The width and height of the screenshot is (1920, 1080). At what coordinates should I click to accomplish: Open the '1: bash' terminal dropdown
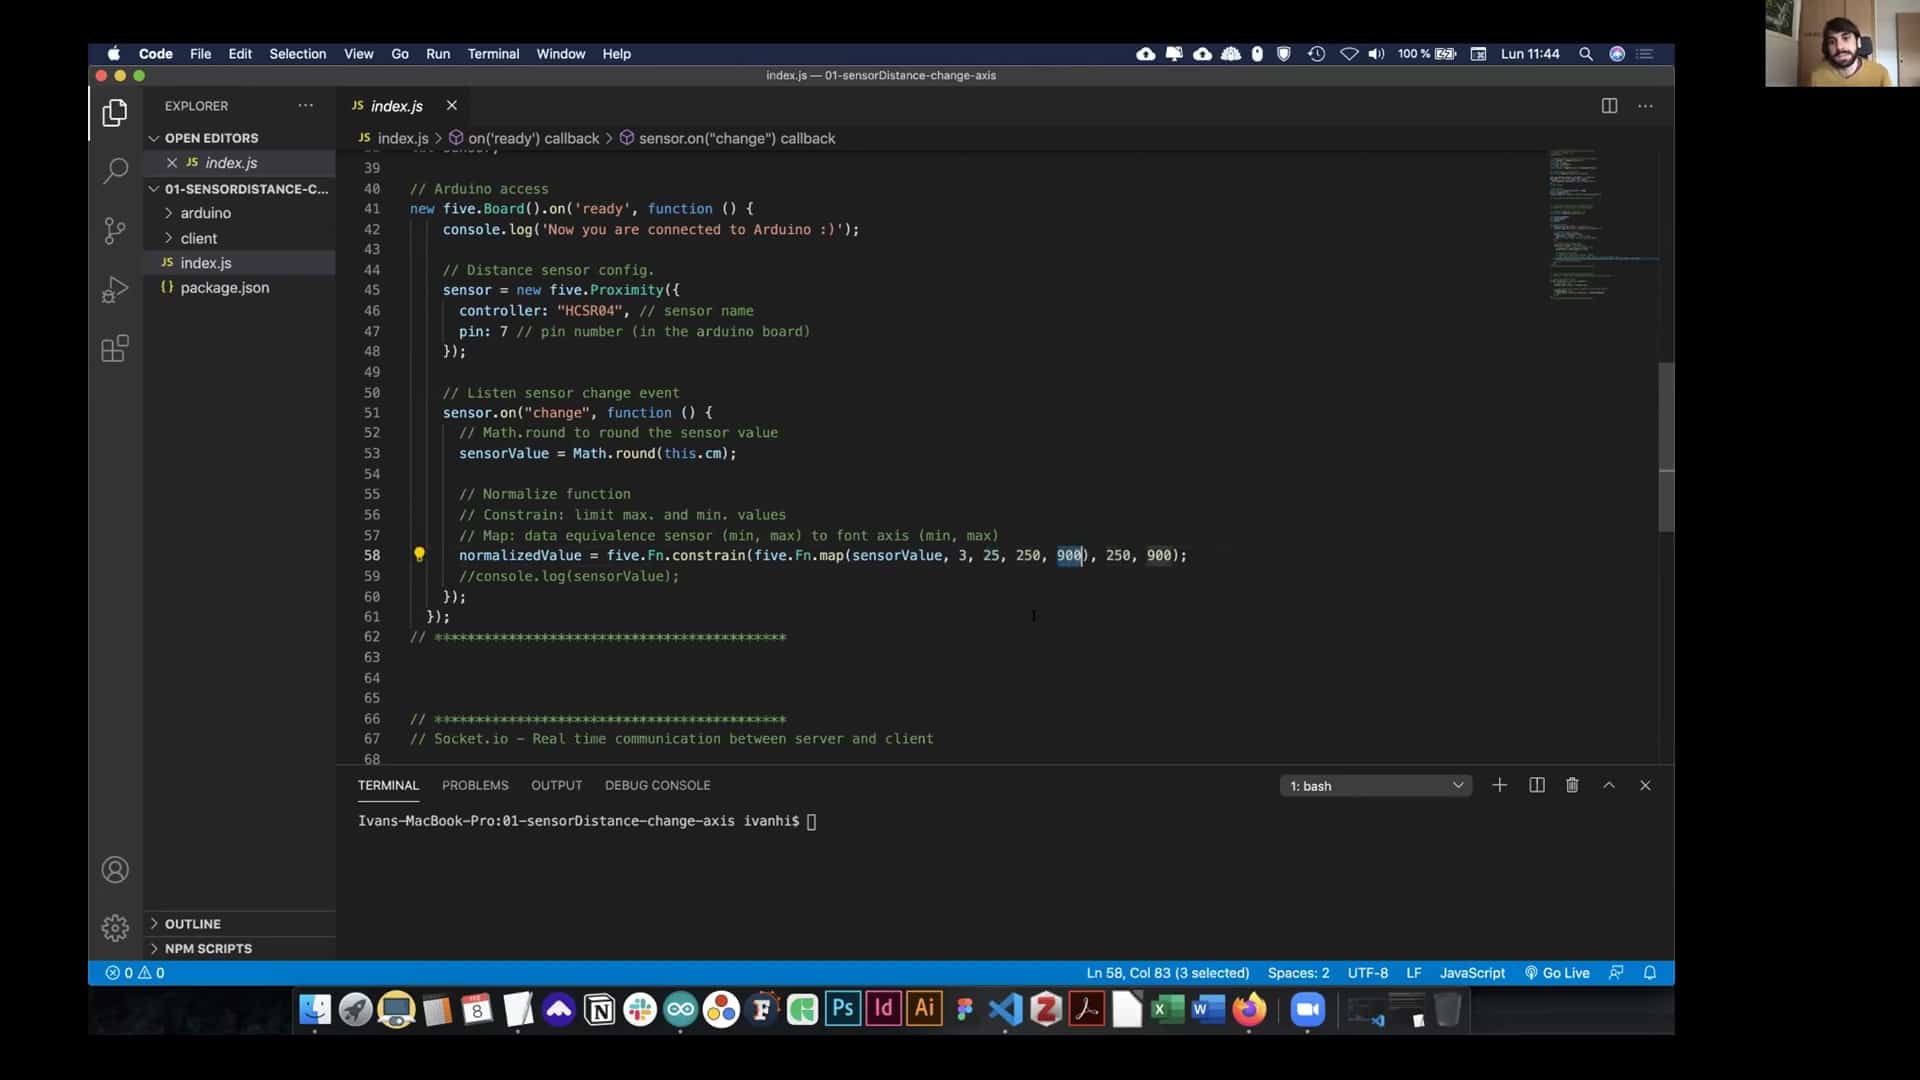tap(1375, 785)
